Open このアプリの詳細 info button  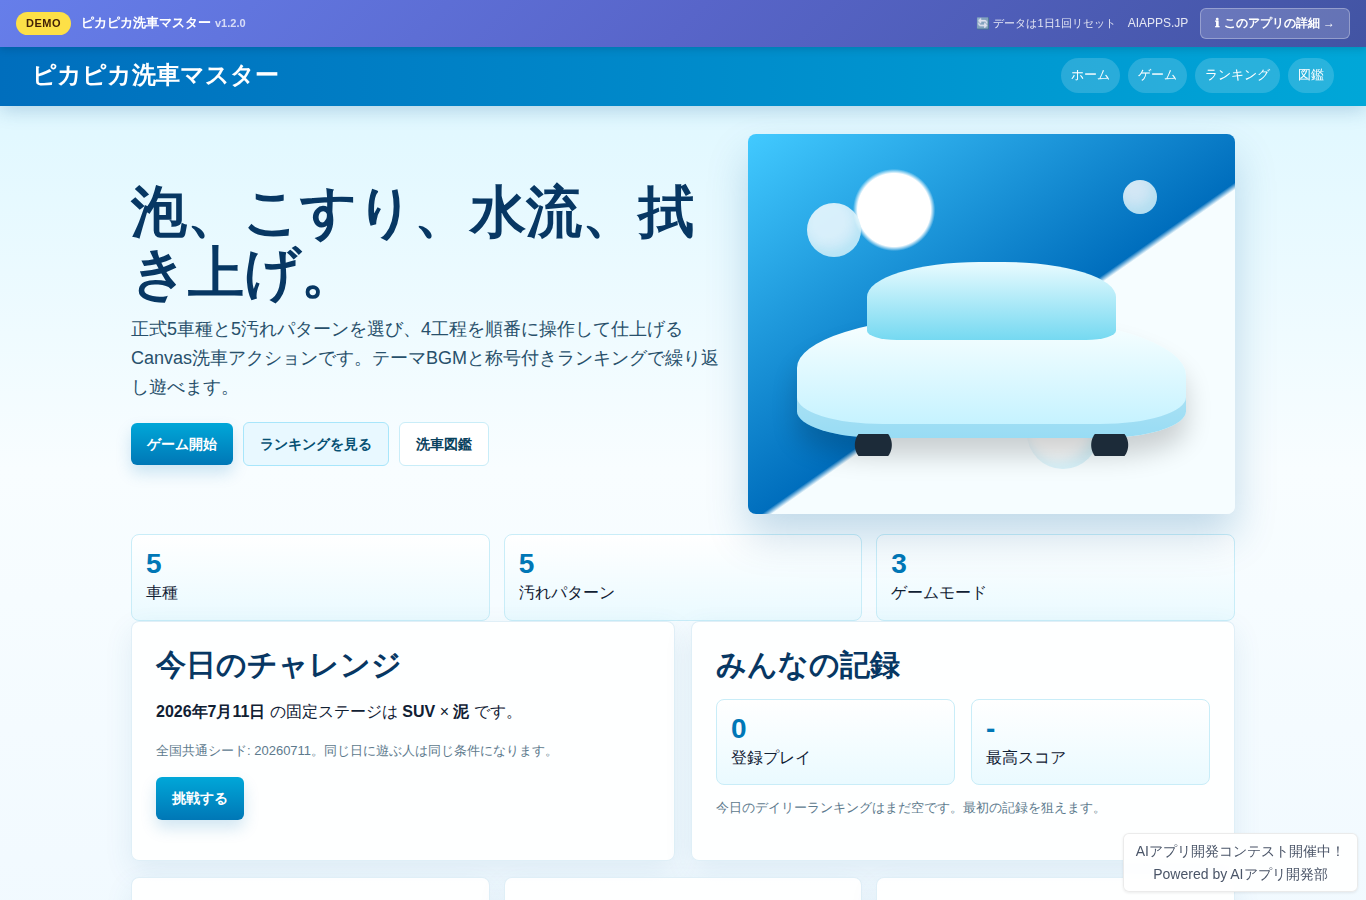point(1274,23)
